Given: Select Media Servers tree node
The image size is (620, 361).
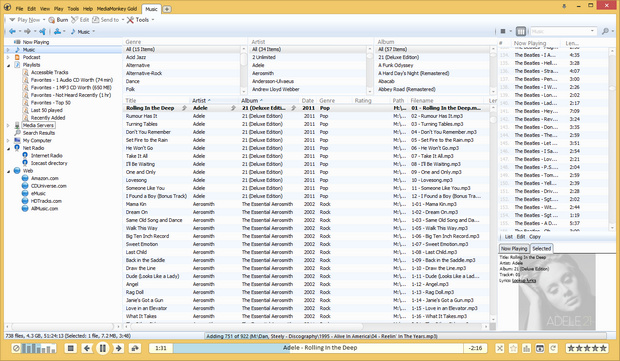Looking at the screenshot, I should click(38, 125).
